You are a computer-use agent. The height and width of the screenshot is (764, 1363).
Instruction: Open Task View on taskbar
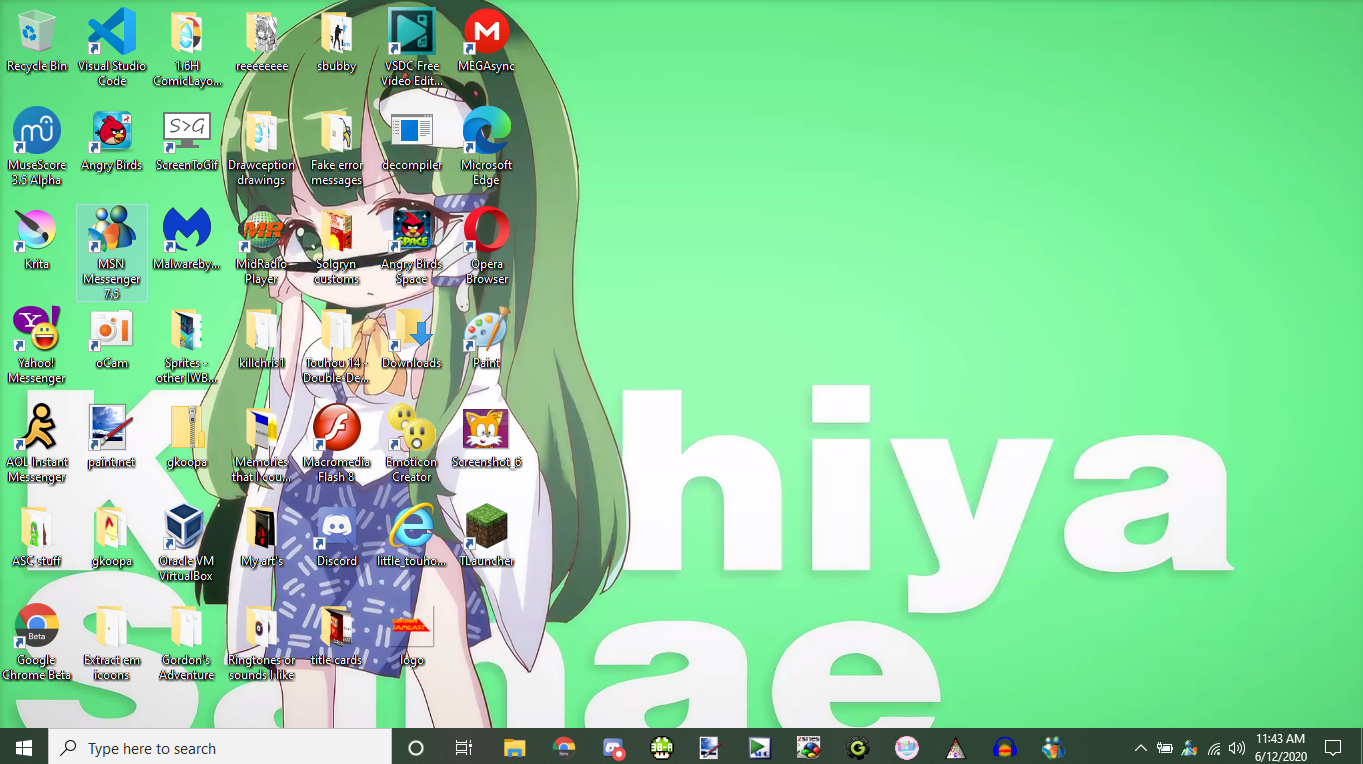click(464, 747)
